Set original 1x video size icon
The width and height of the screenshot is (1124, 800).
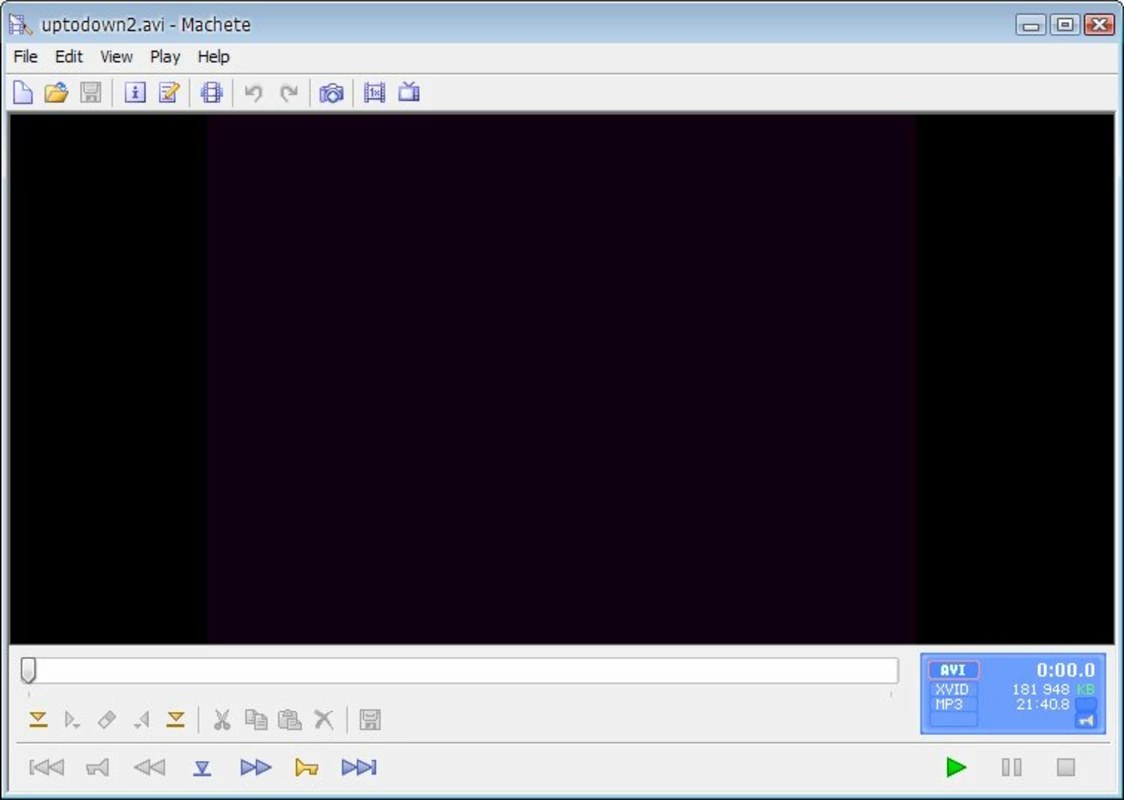[374, 92]
